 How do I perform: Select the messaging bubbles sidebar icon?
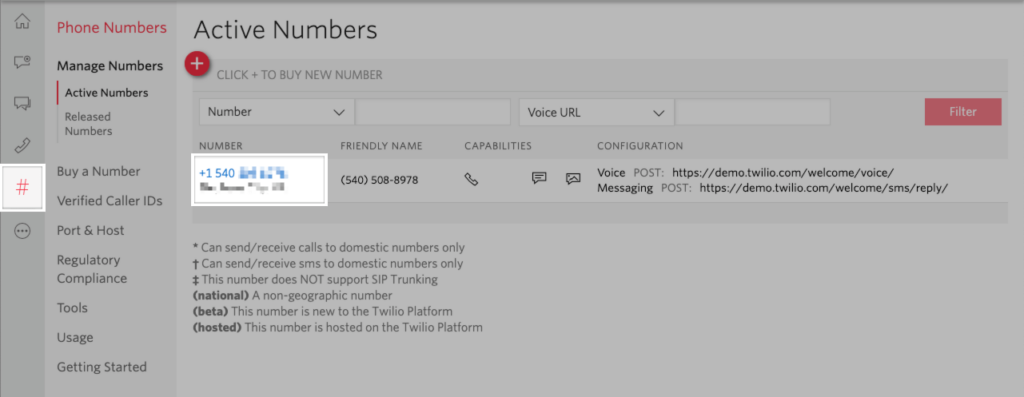[x=22, y=103]
